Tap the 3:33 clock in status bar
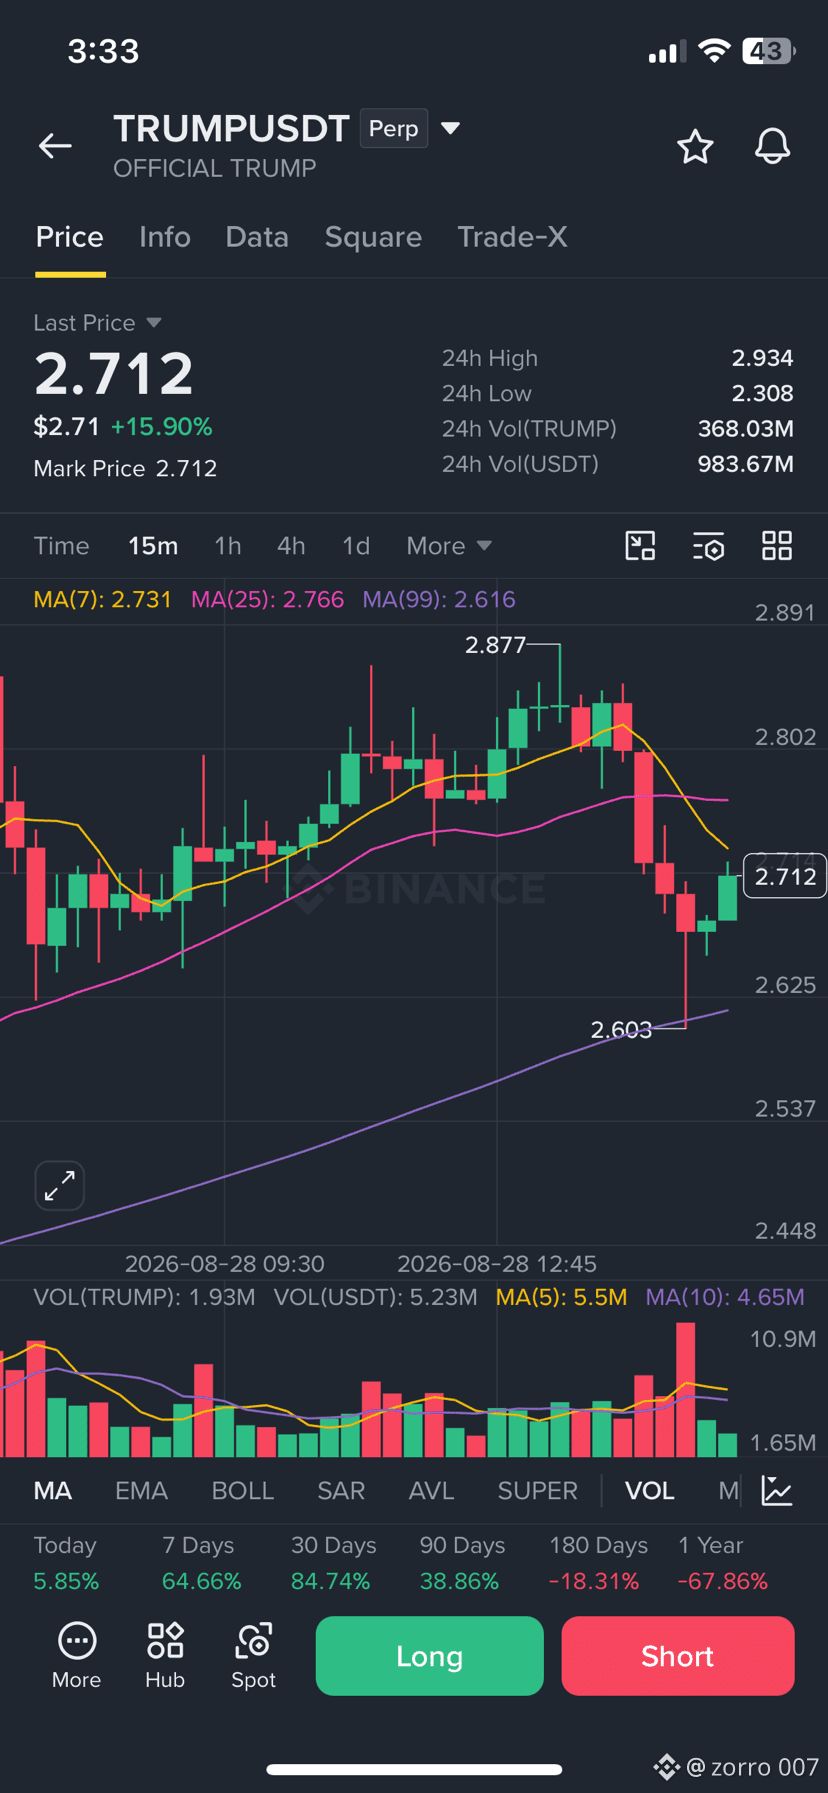Viewport: 828px width, 1793px height. tap(103, 51)
